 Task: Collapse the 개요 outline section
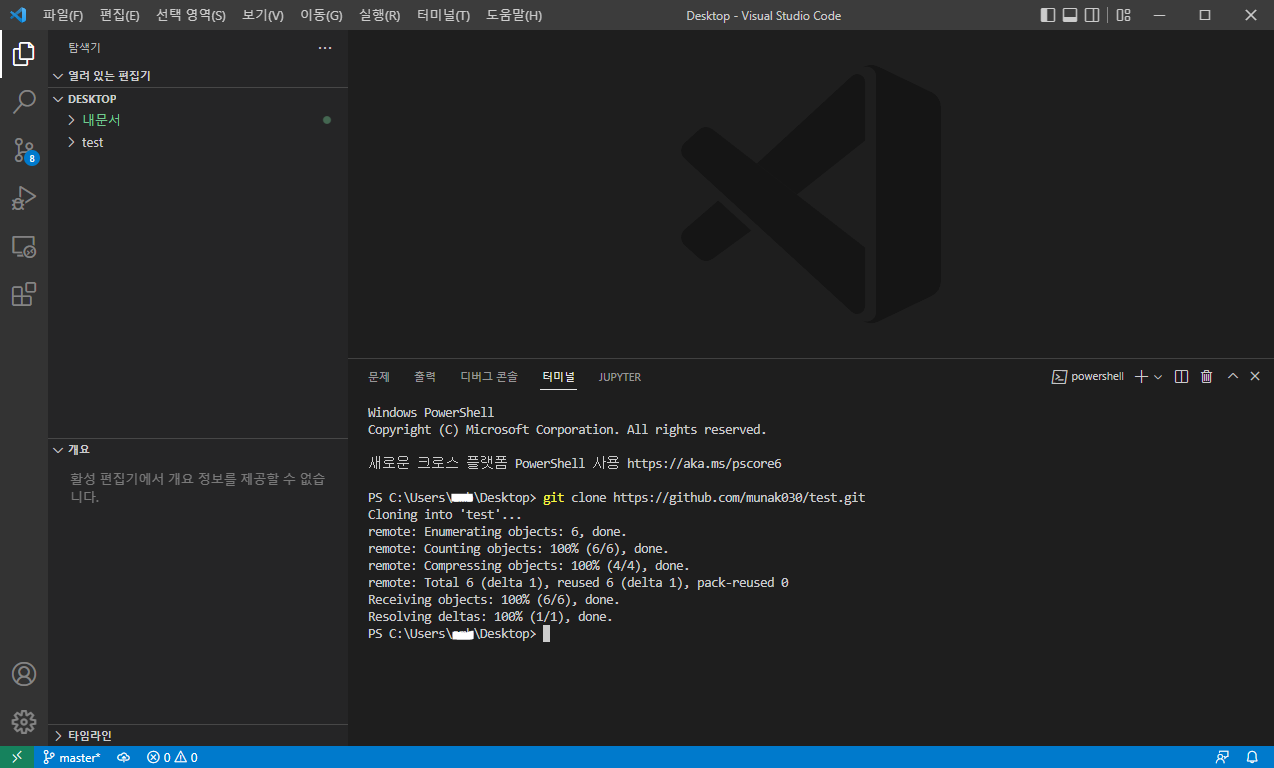tap(198, 450)
